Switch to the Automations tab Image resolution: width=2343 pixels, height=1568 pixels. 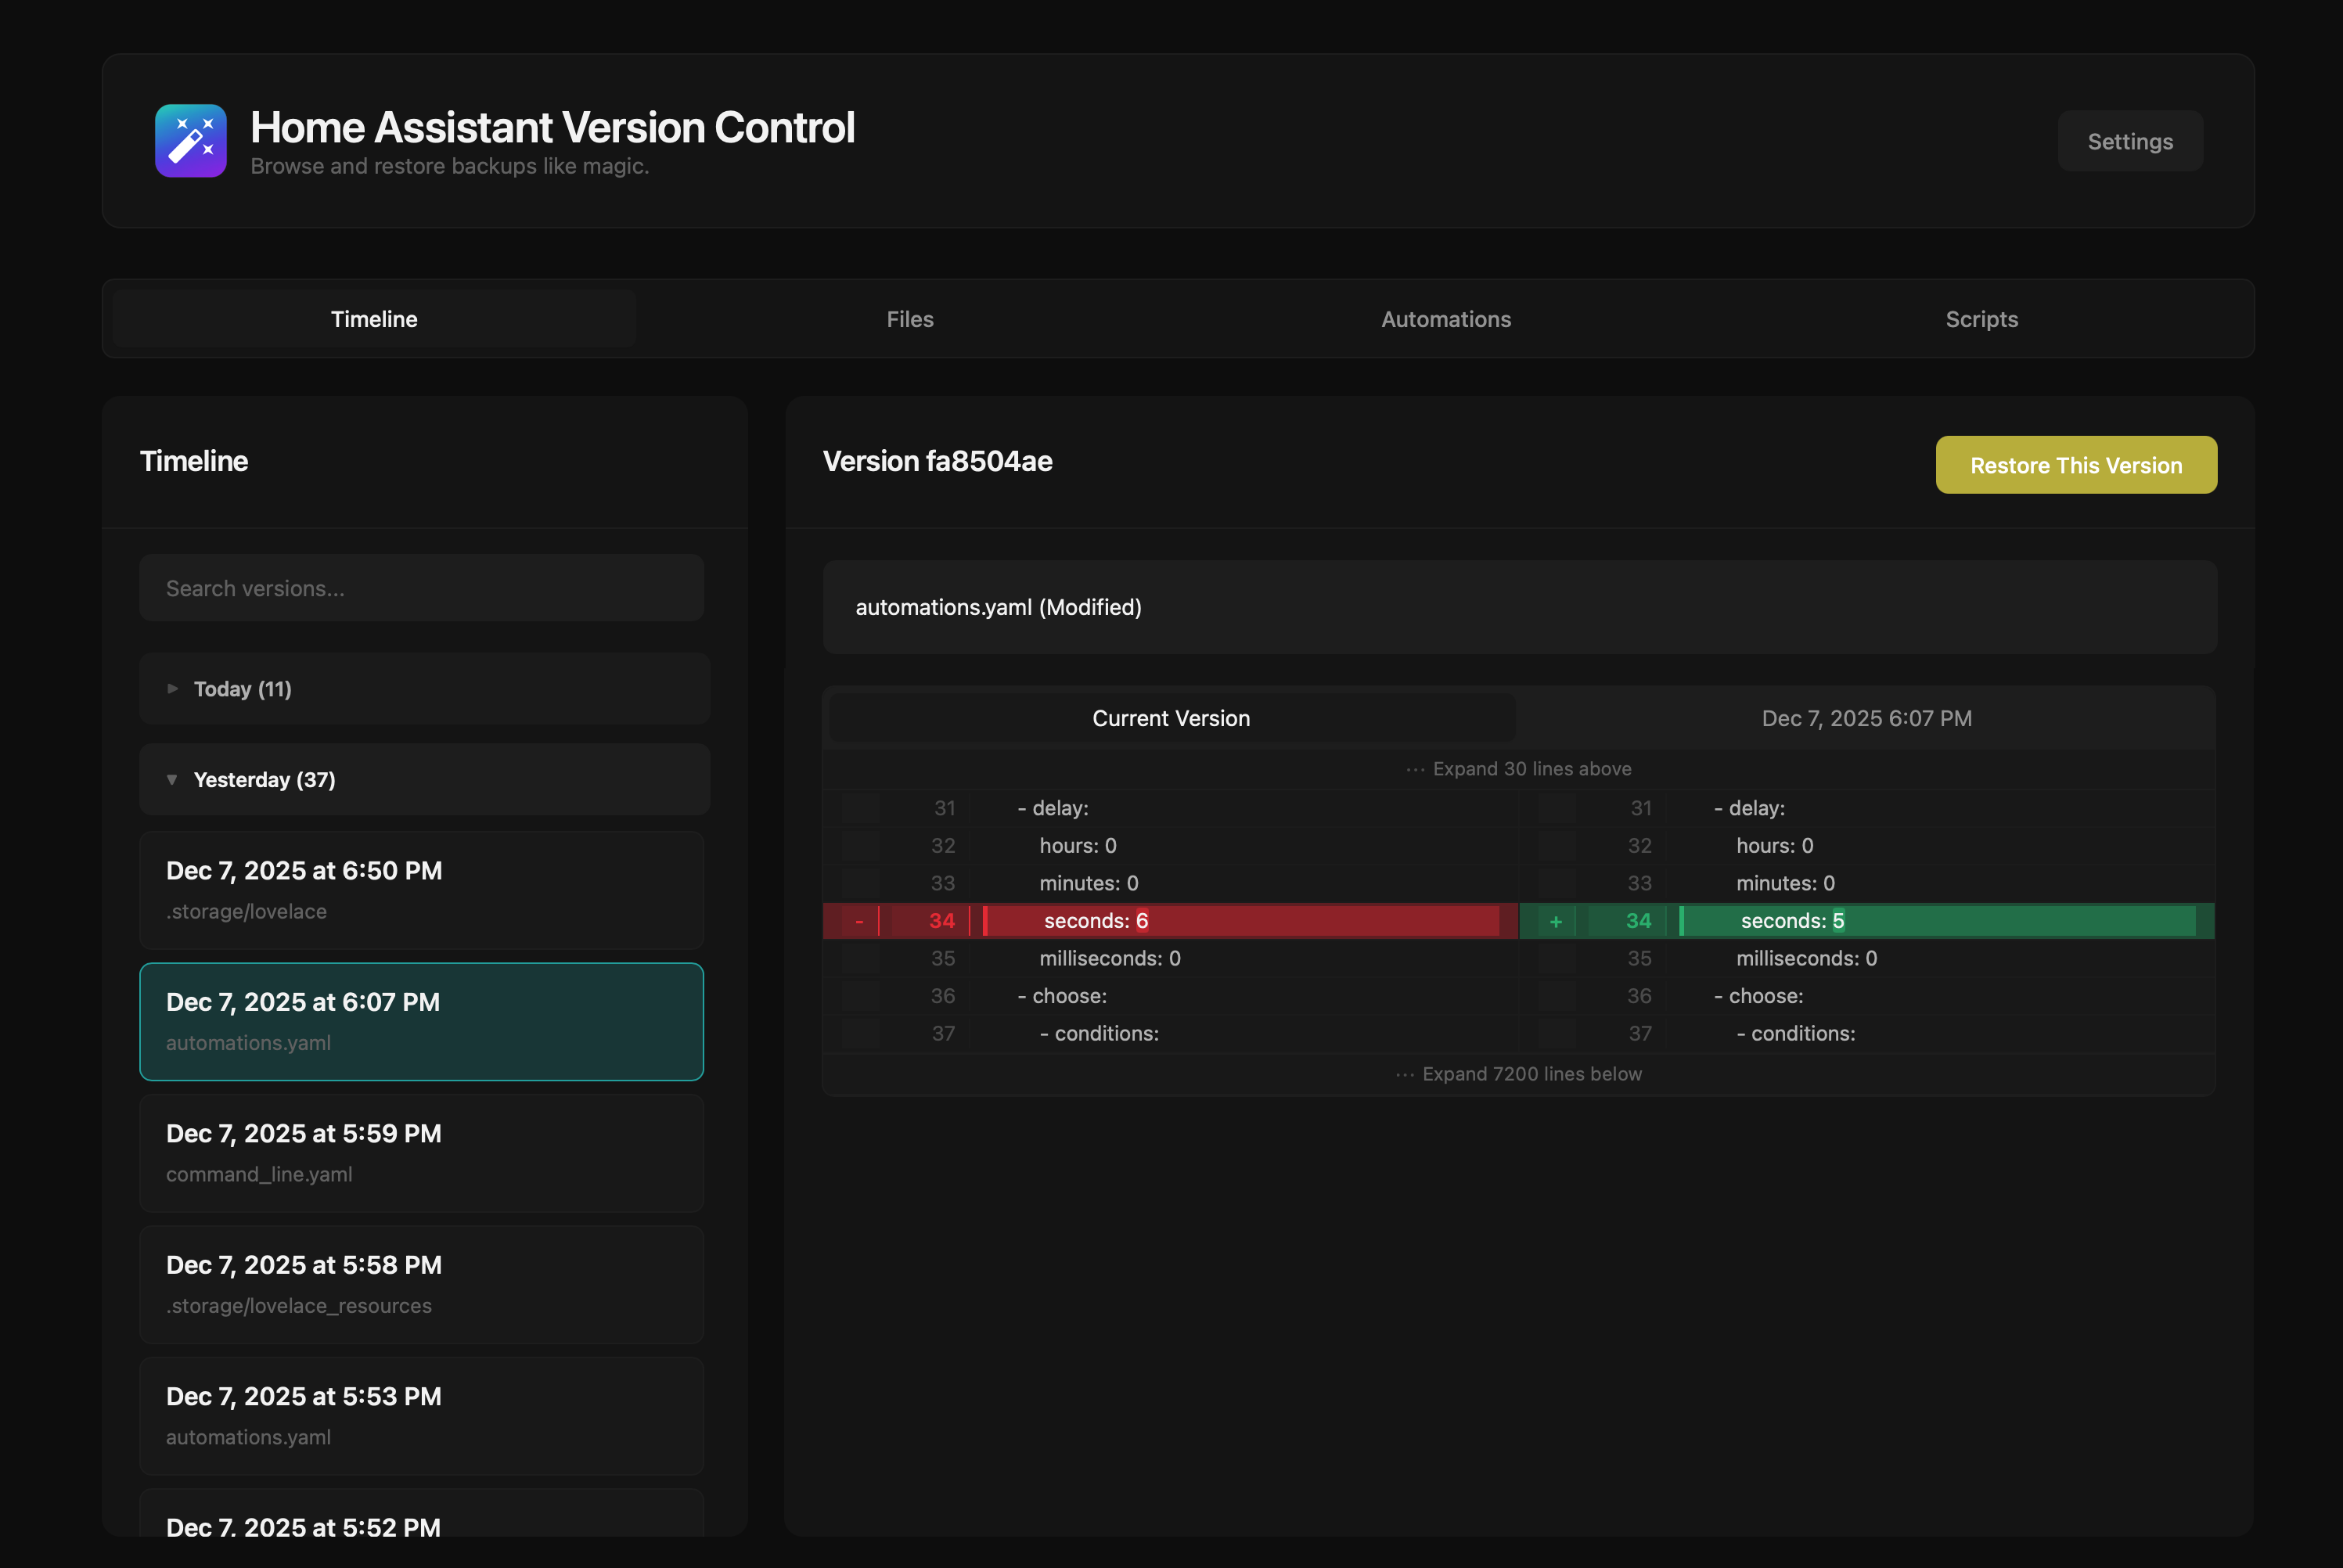(1445, 319)
